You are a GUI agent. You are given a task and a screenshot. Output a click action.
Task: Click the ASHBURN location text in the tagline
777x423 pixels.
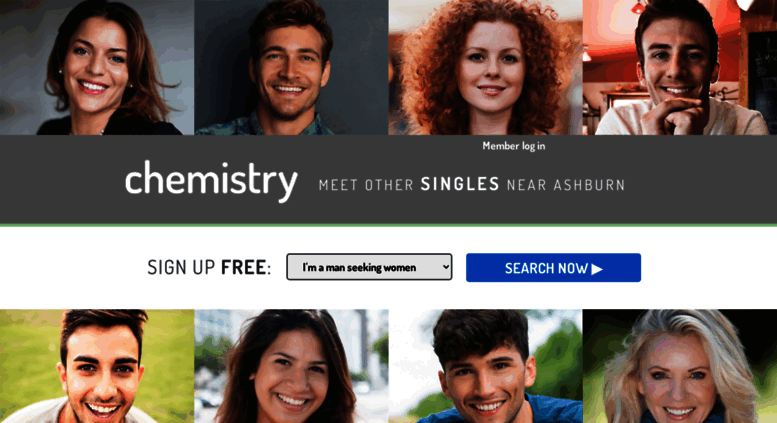click(x=589, y=185)
